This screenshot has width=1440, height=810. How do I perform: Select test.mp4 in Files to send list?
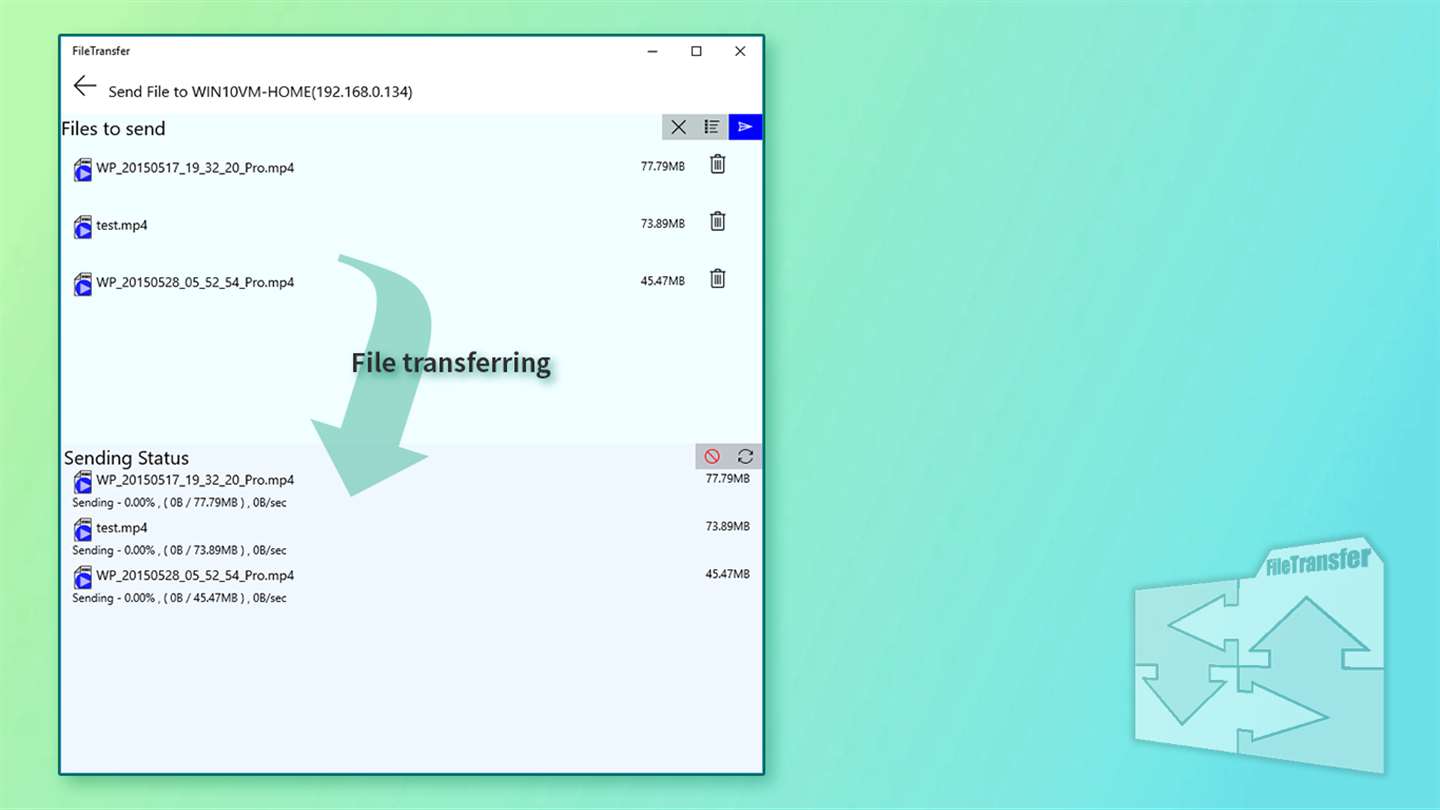(122, 225)
